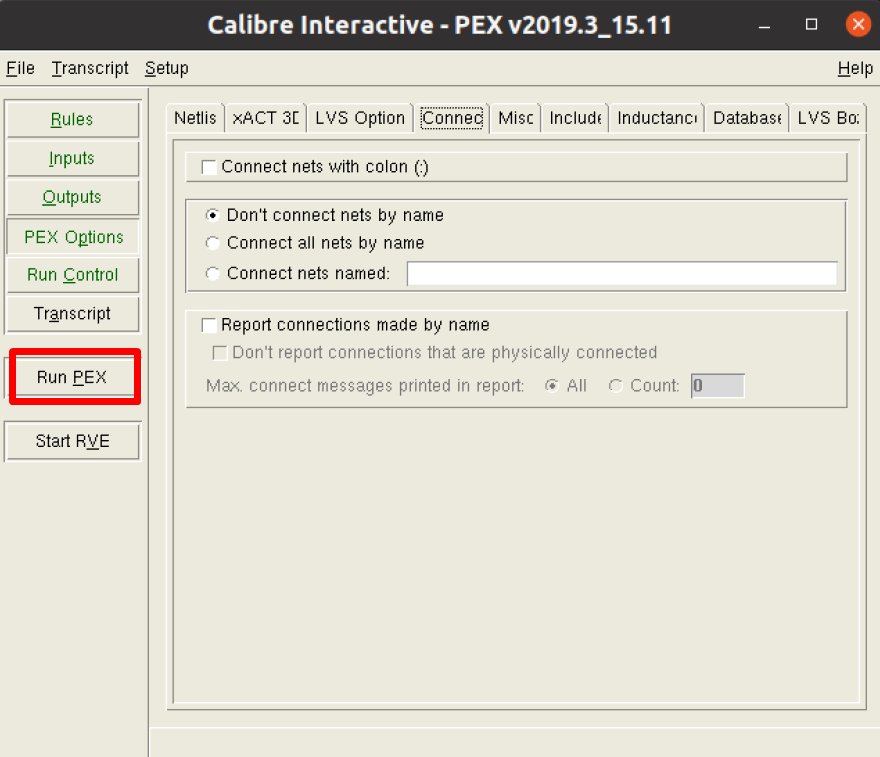Screen dimensions: 880x757
Task: Open the Inputs panel
Action: [x=72, y=158]
